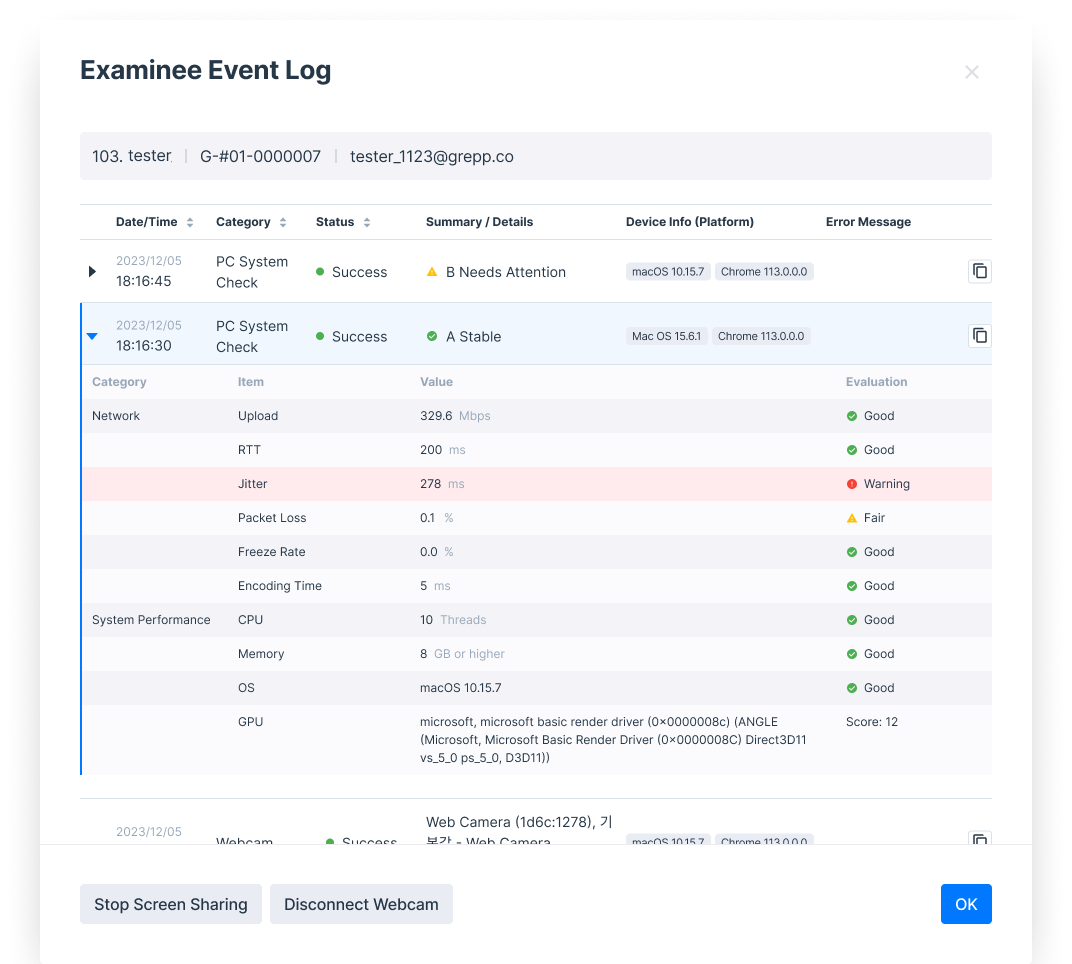
Task: Collapse the 18:16:30 PC System Check row
Action: pos(92,336)
